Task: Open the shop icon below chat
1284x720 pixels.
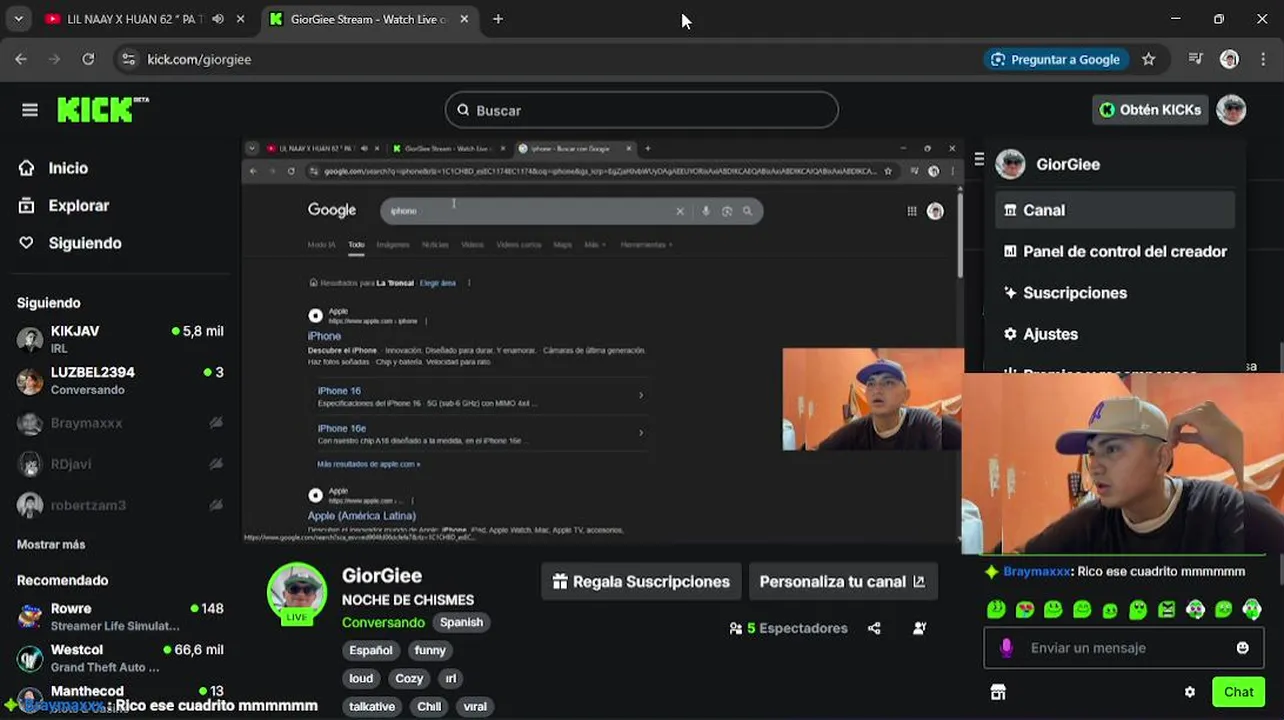Action: pyautogui.click(x=997, y=692)
